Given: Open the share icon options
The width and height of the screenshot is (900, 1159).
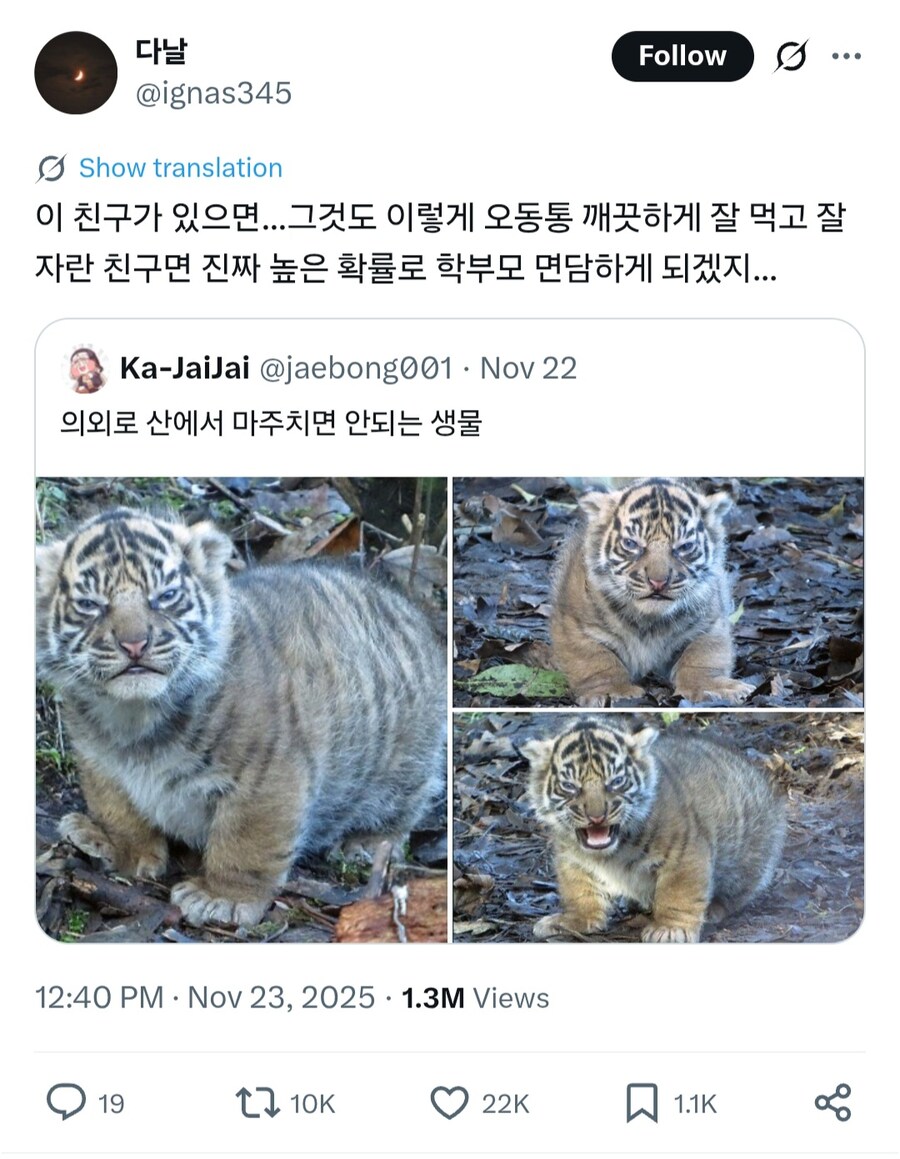Looking at the screenshot, I should coord(832,1102).
